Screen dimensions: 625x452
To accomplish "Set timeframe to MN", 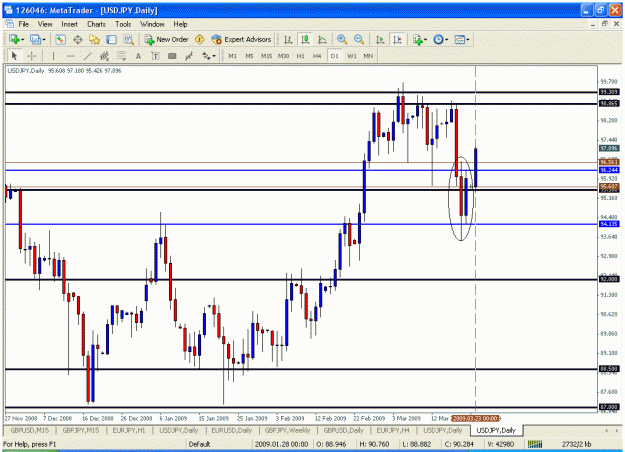I will 368,56.
